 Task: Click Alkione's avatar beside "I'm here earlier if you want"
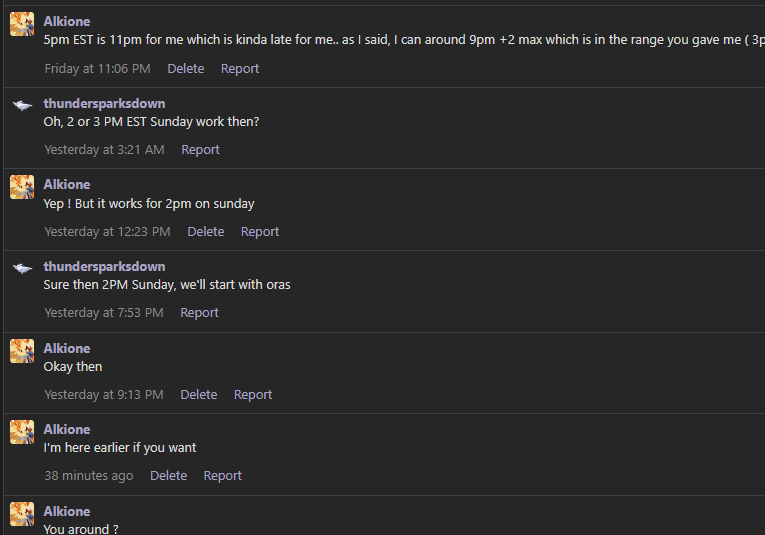pos(22,431)
